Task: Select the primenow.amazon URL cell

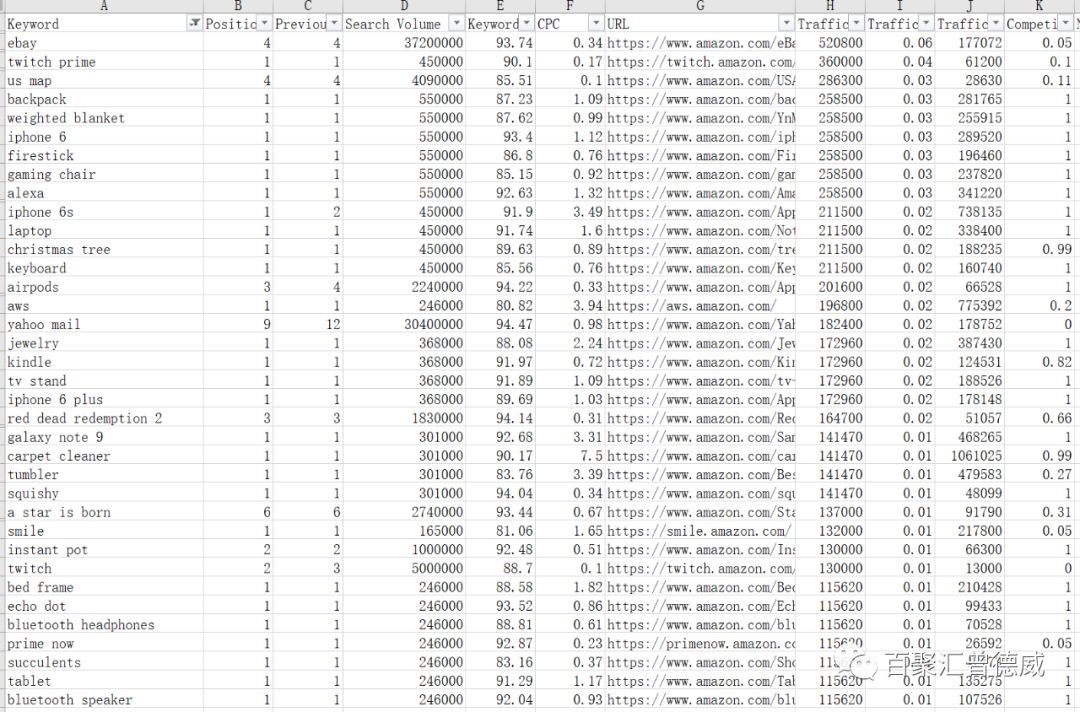Action: pos(700,644)
